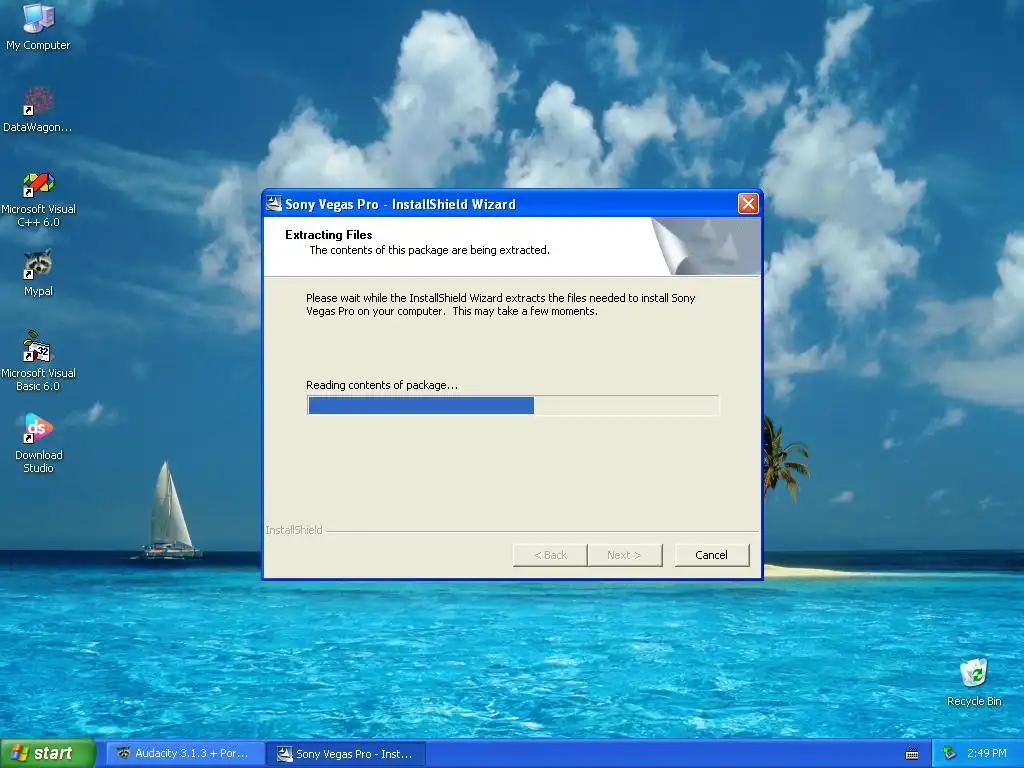Image resolution: width=1024 pixels, height=768 pixels.
Task: Select the Microsoft Visual Basic 6.0 shortcut
Action: pos(38,362)
